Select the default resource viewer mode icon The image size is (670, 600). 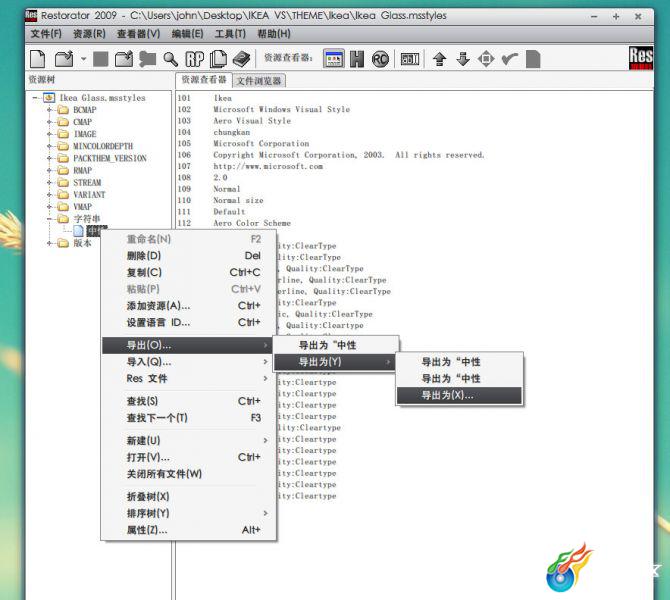334,59
